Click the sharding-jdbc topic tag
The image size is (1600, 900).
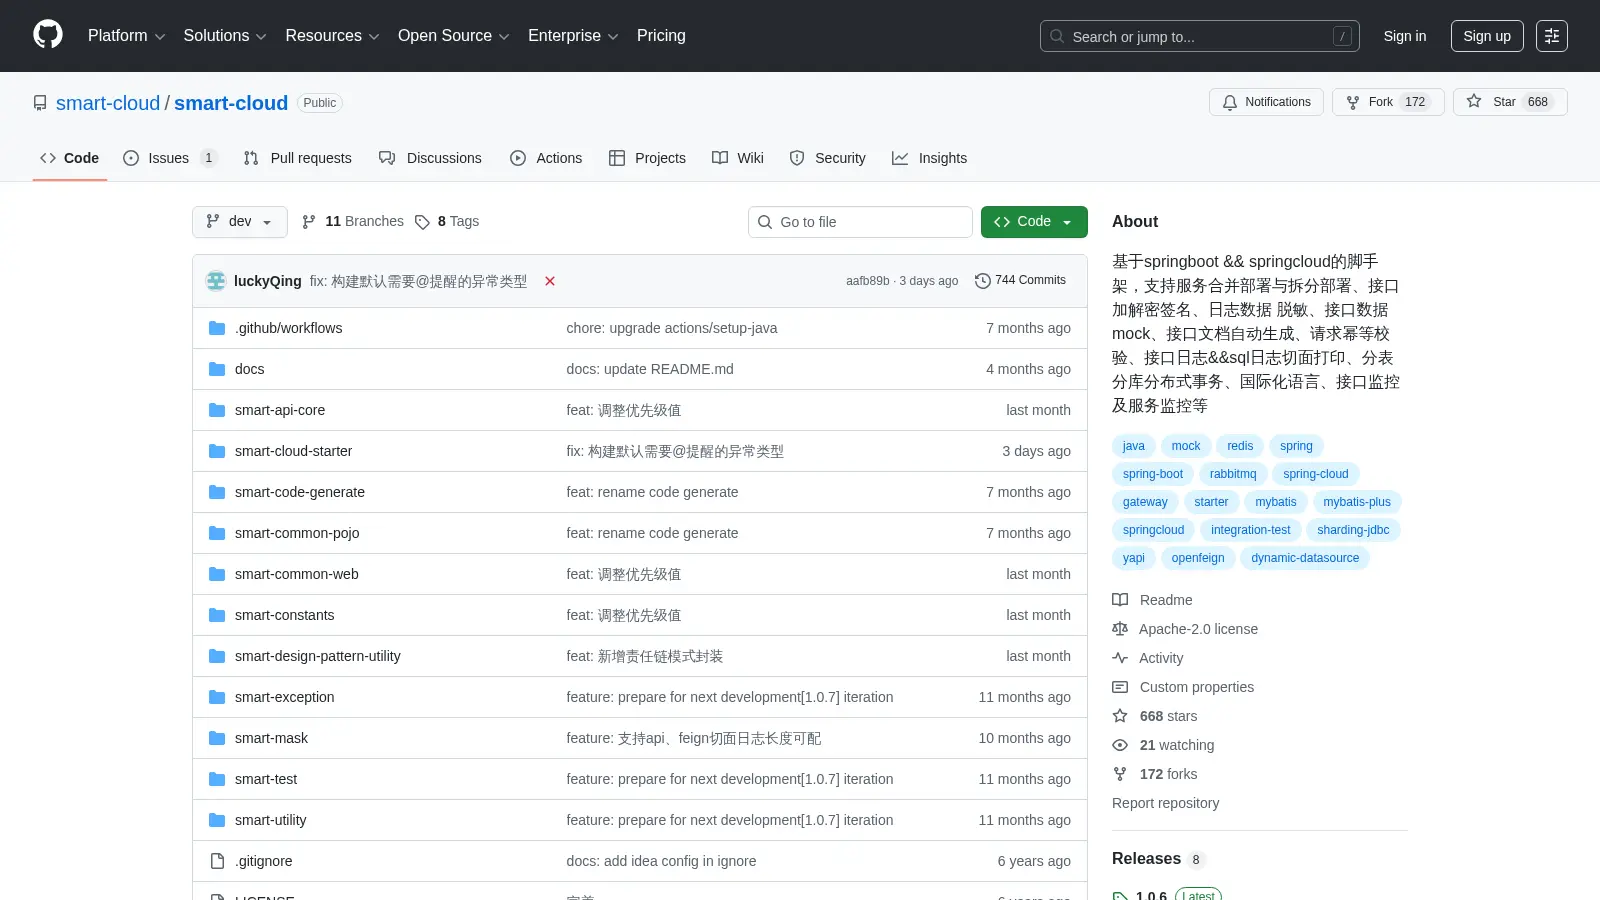point(1353,530)
